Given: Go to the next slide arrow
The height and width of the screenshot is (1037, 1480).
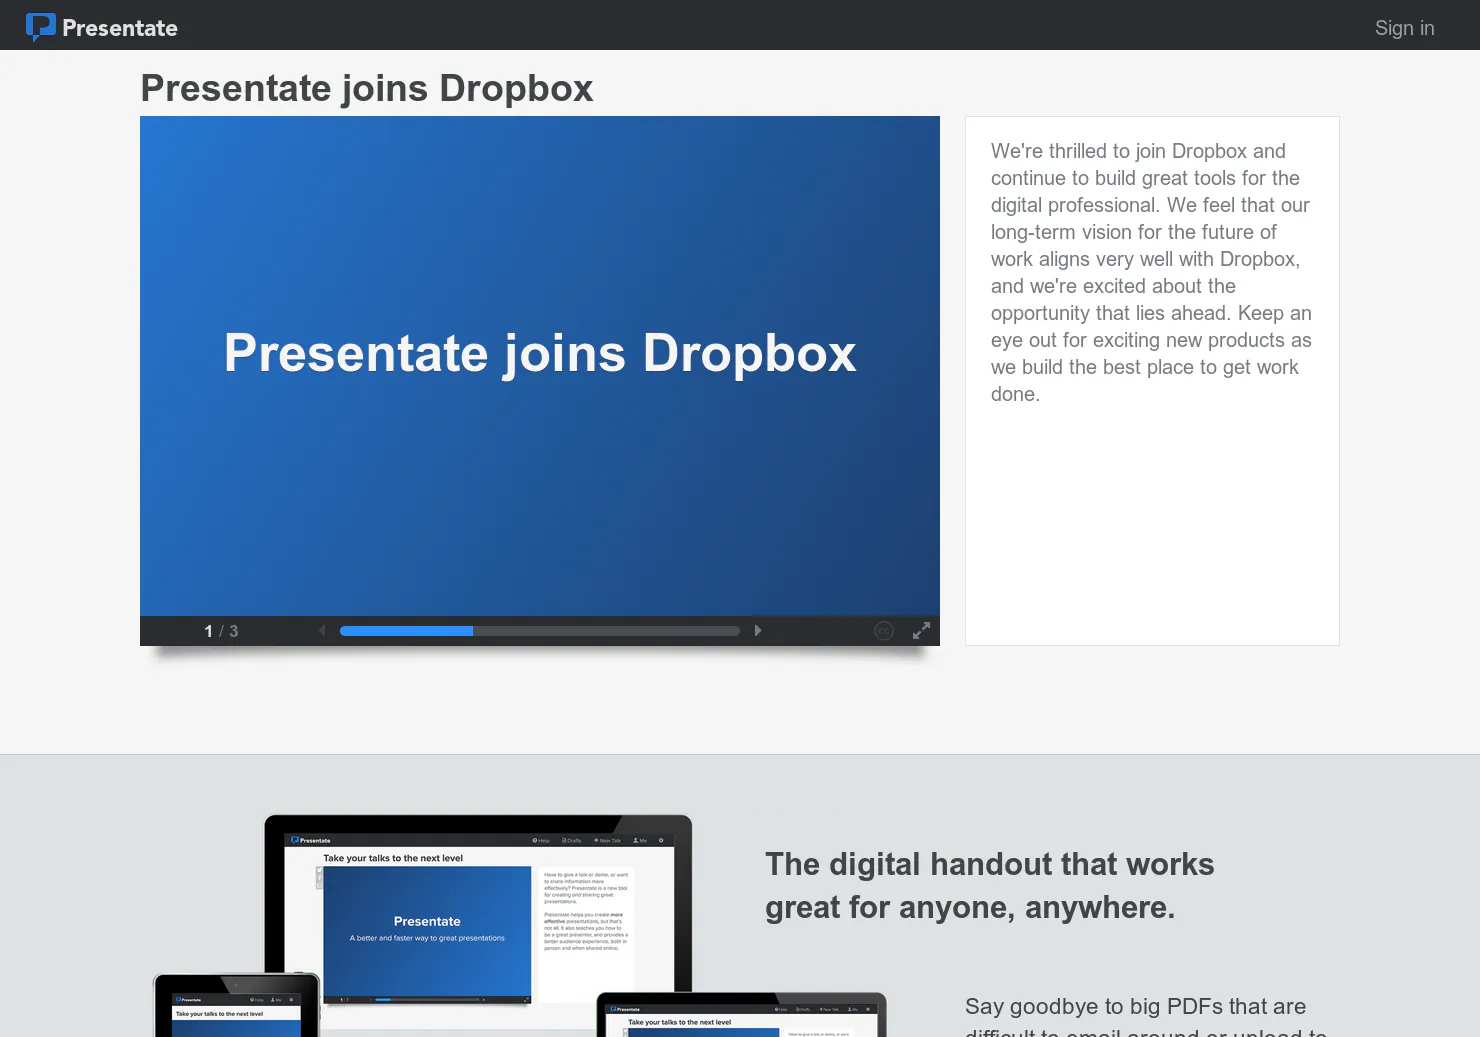Looking at the screenshot, I should [x=758, y=630].
